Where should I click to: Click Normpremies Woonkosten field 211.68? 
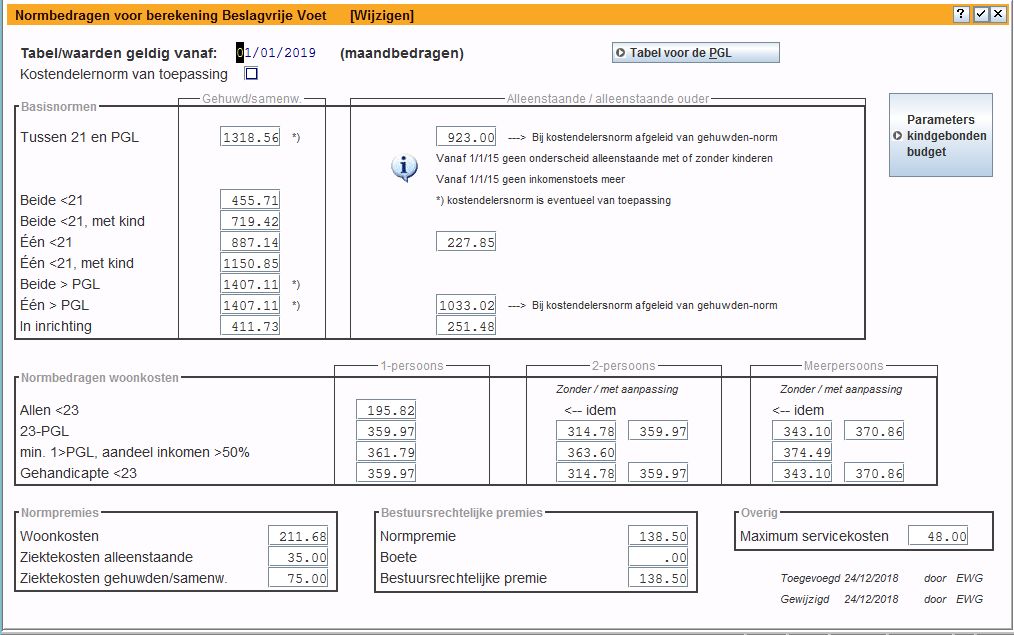(x=298, y=536)
